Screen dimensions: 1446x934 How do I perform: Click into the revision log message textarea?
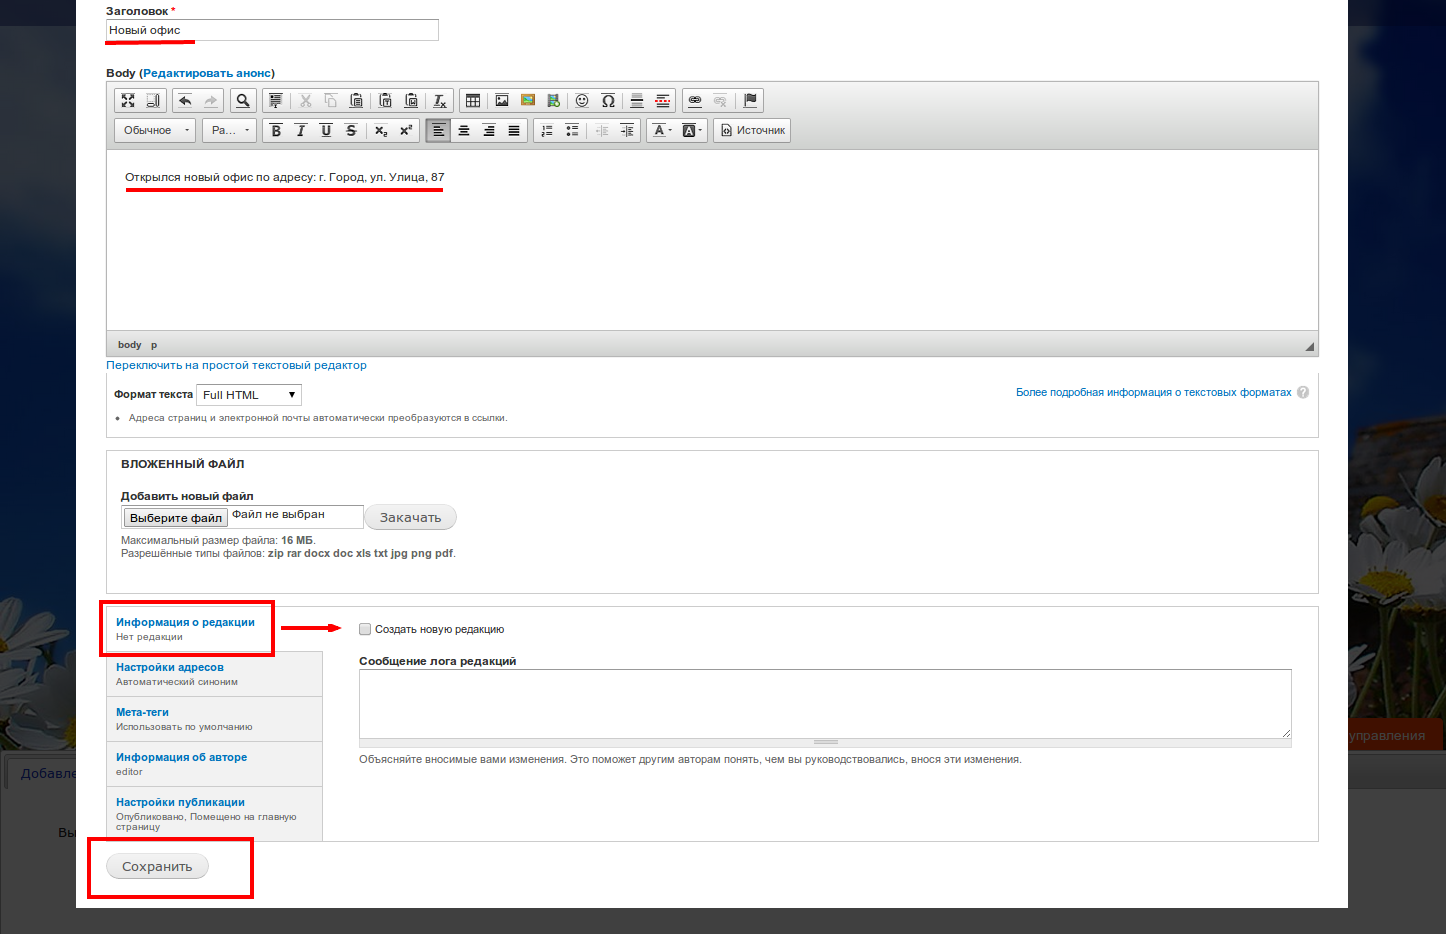(825, 704)
